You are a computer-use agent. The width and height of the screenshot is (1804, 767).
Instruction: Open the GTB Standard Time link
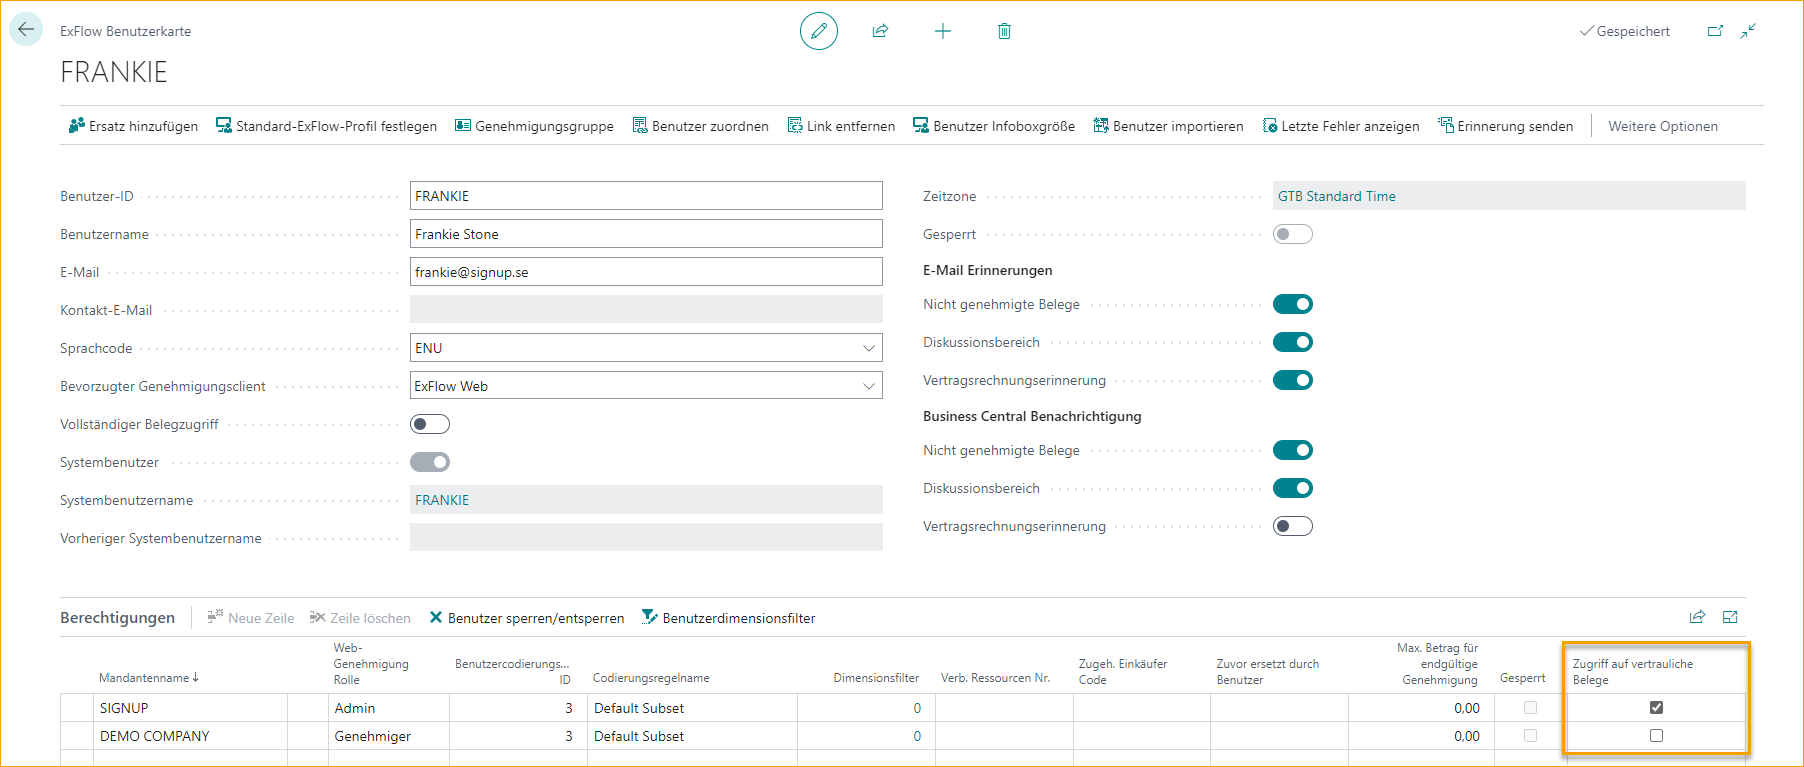[x=1337, y=196]
